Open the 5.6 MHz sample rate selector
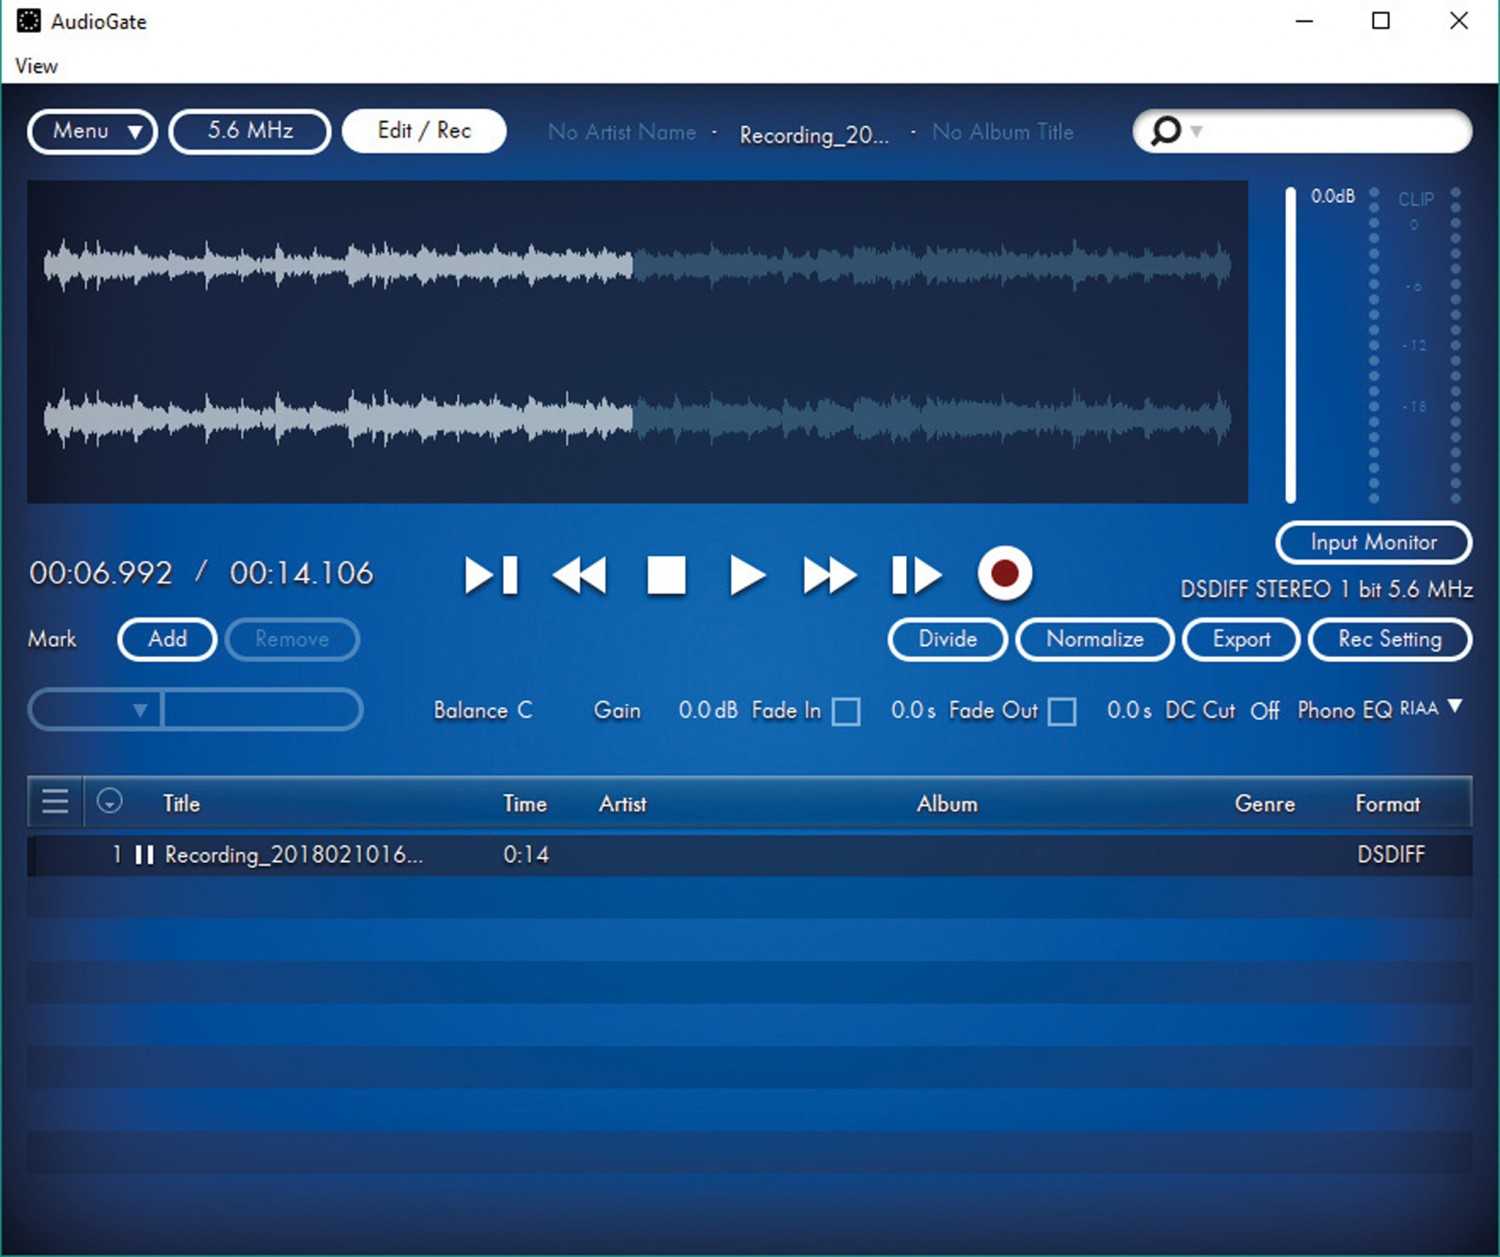Image resolution: width=1500 pixels, height=1257 pixels. click(x=250, y=131)
